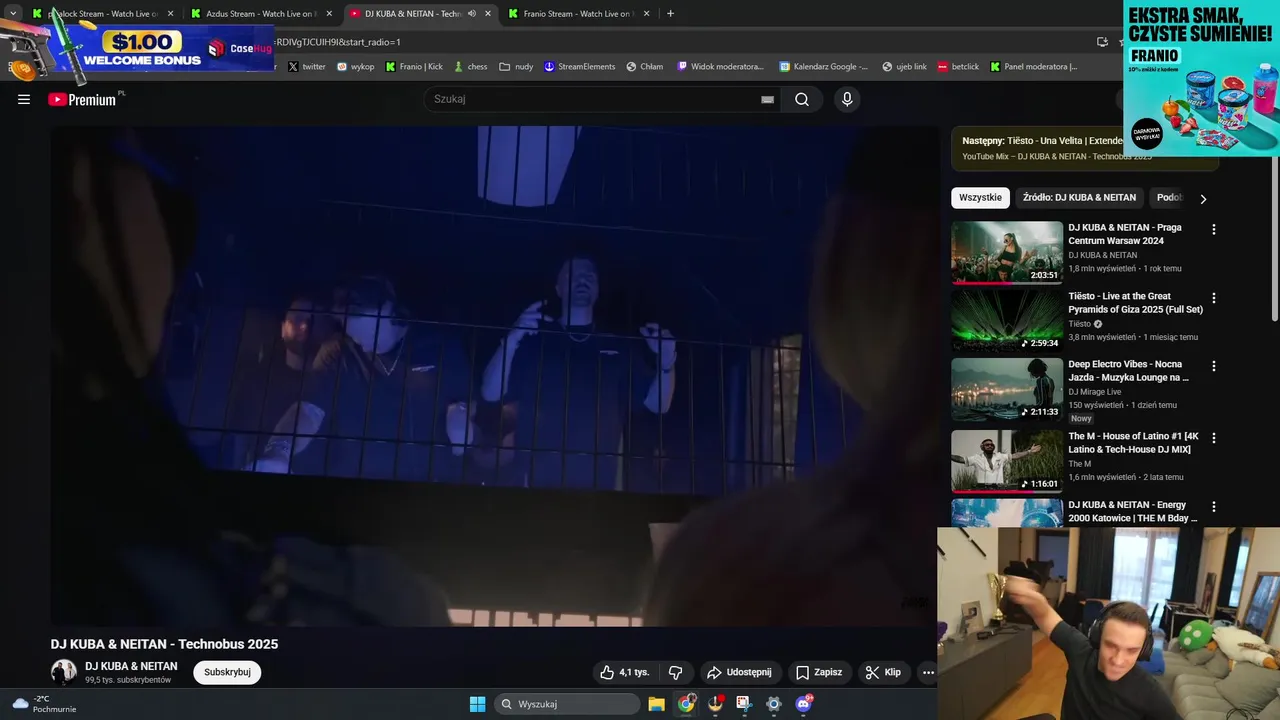The height and width of the screenshot is (720, 1280).
Task: Open Kalendarz Google bookmark
Action: coord(824,67)
